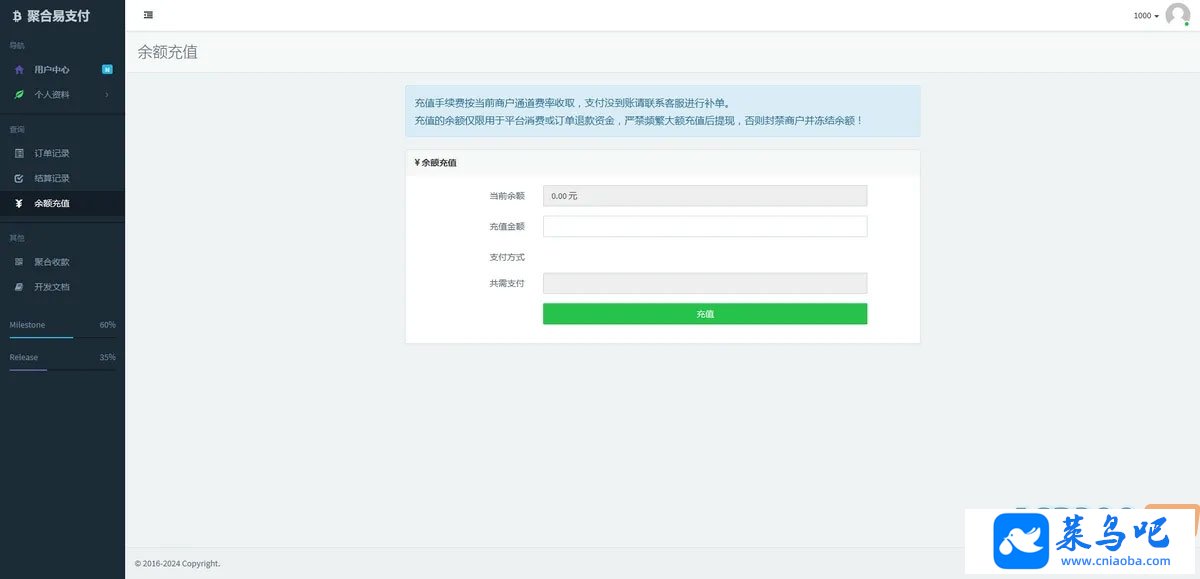Expand the 个人资料 submenu chevron
The width and height of the screenshot is (1200, 579).
107,94
